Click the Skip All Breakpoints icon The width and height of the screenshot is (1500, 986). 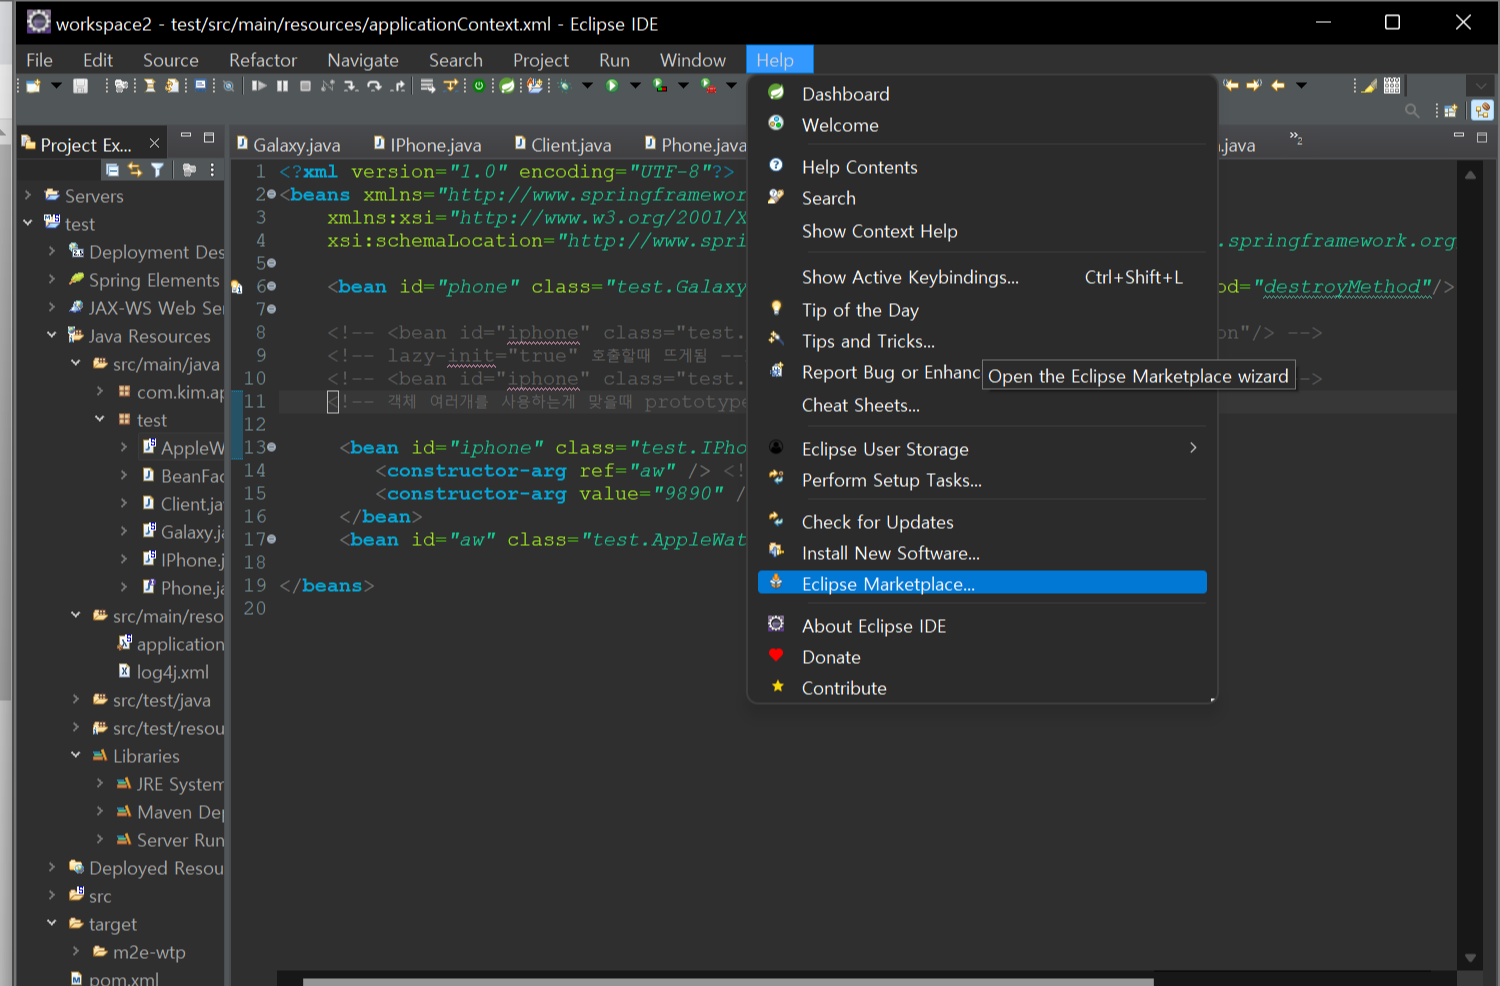(228, 86)
